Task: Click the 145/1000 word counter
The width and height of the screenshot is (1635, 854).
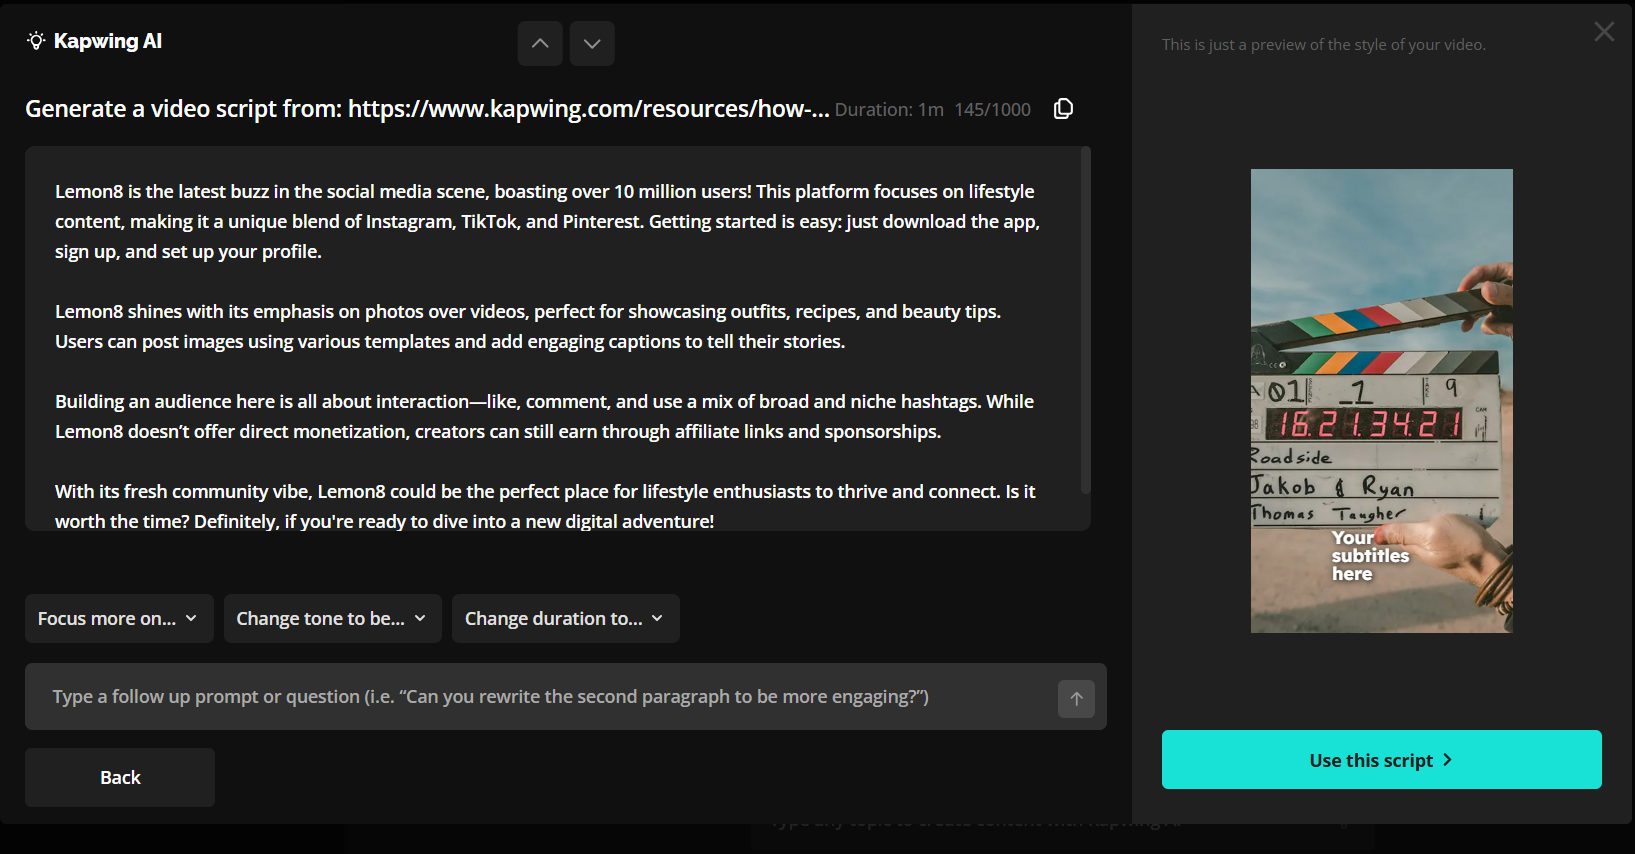Action: tap(992, 110)
